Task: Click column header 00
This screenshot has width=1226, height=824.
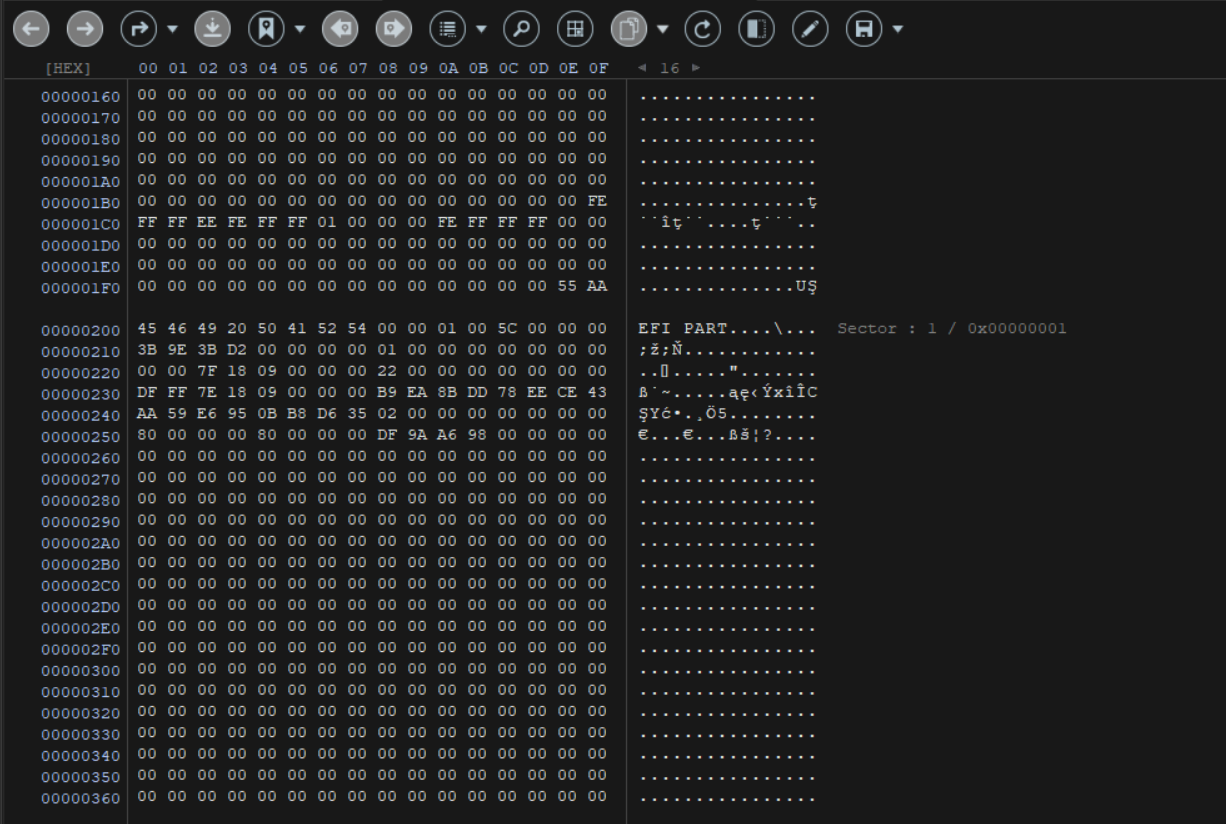Action: [x=147, y=68]
